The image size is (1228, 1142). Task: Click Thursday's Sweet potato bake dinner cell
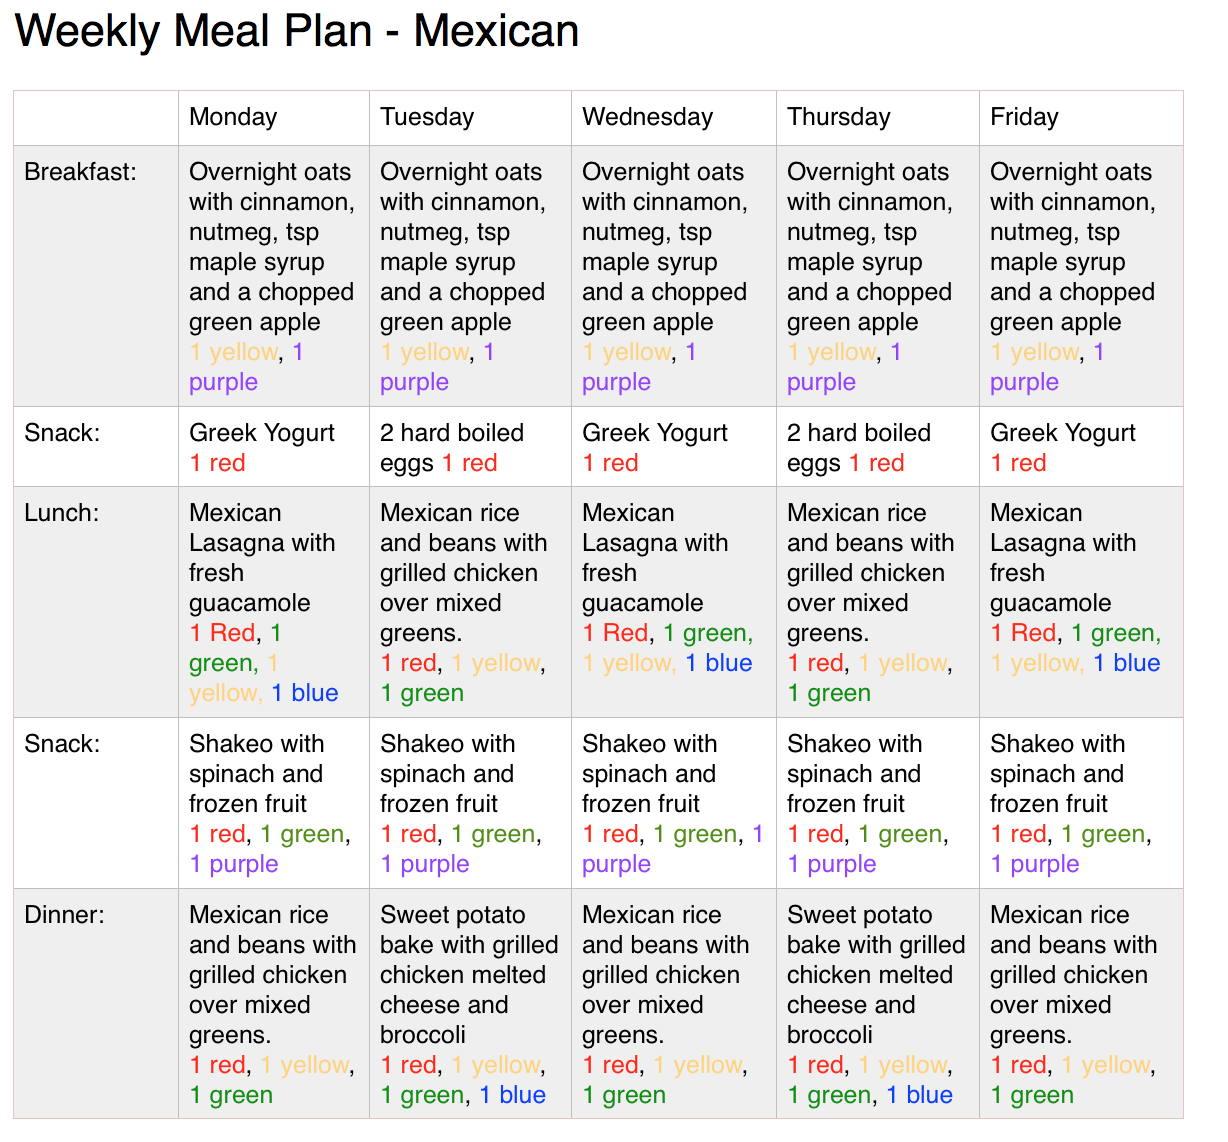(878, 1003)
